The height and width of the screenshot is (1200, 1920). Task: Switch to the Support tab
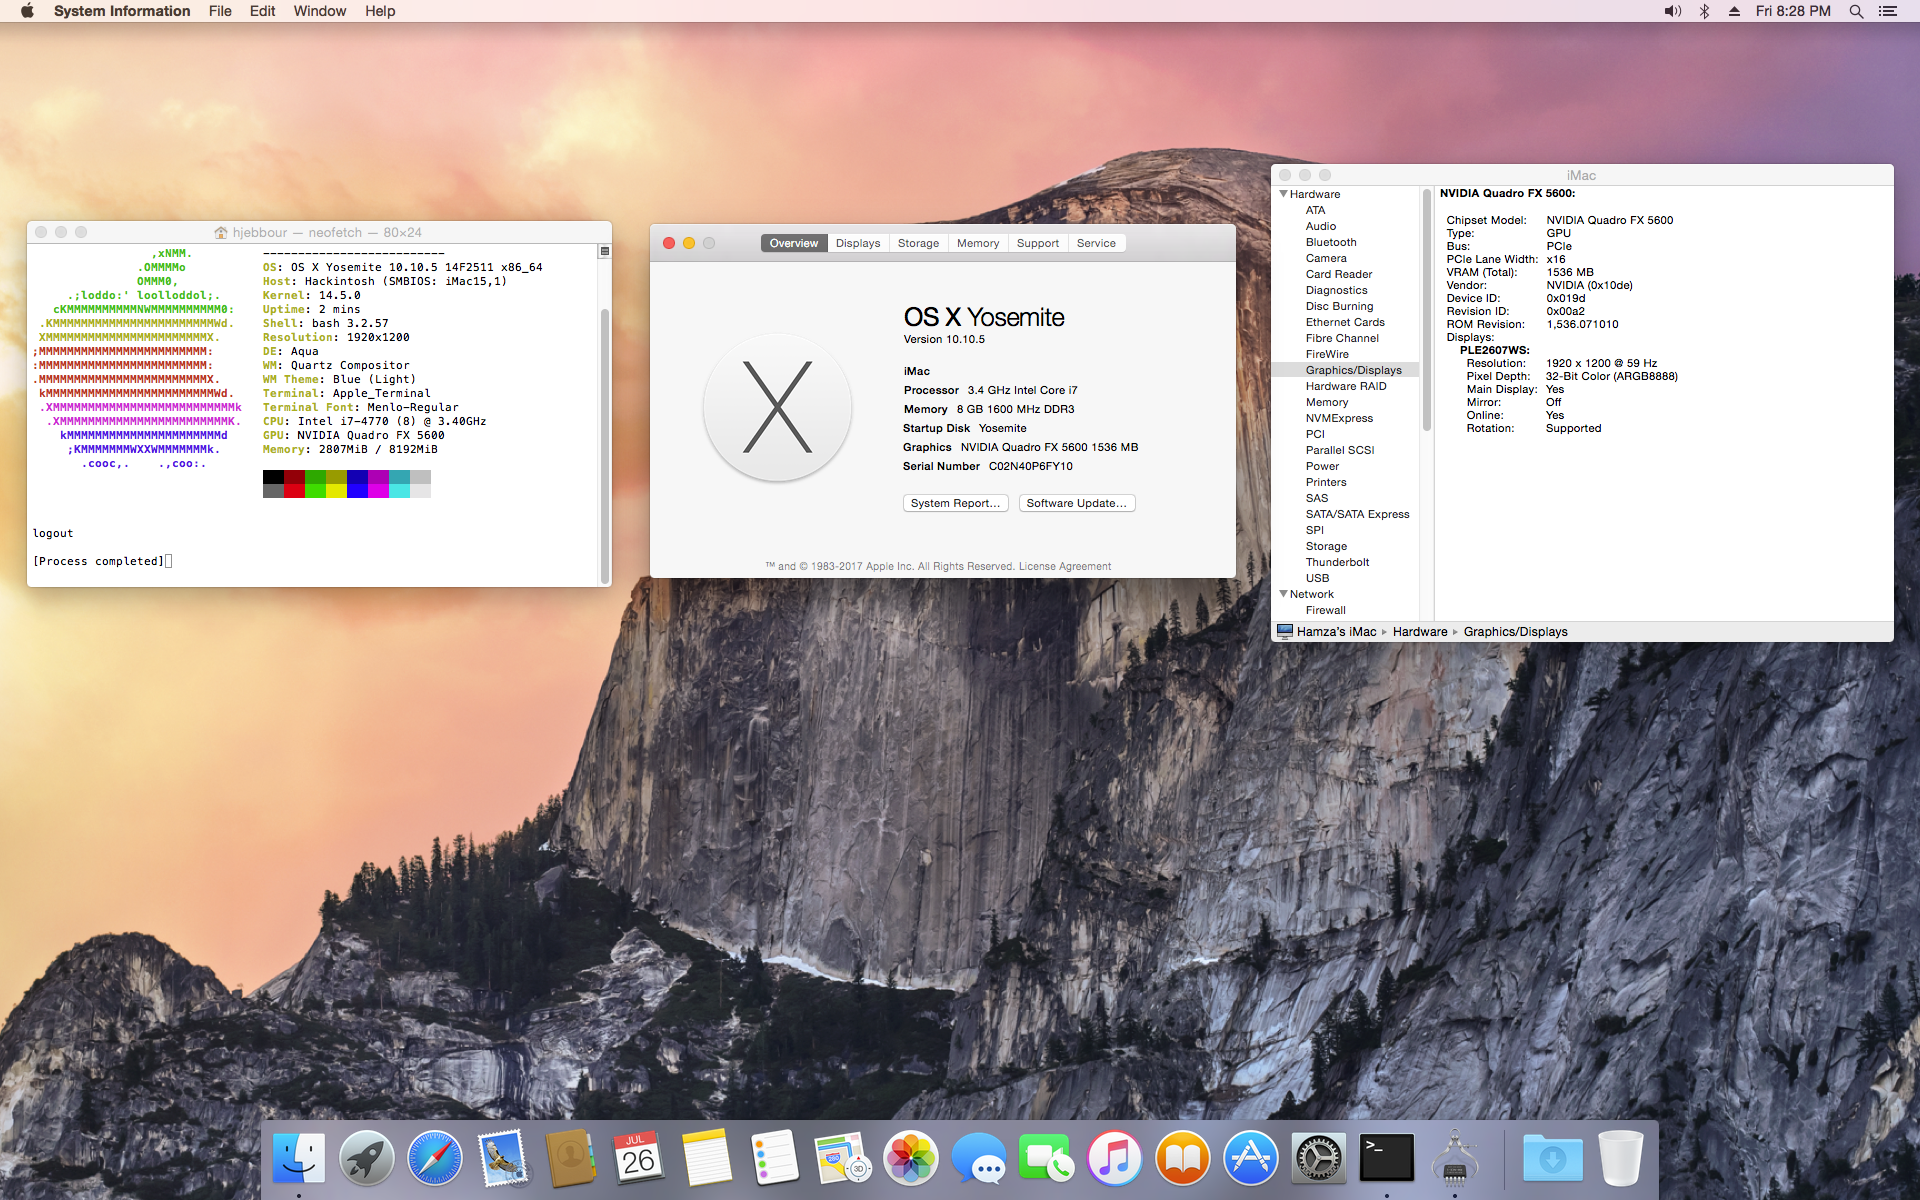(1038, 243)
